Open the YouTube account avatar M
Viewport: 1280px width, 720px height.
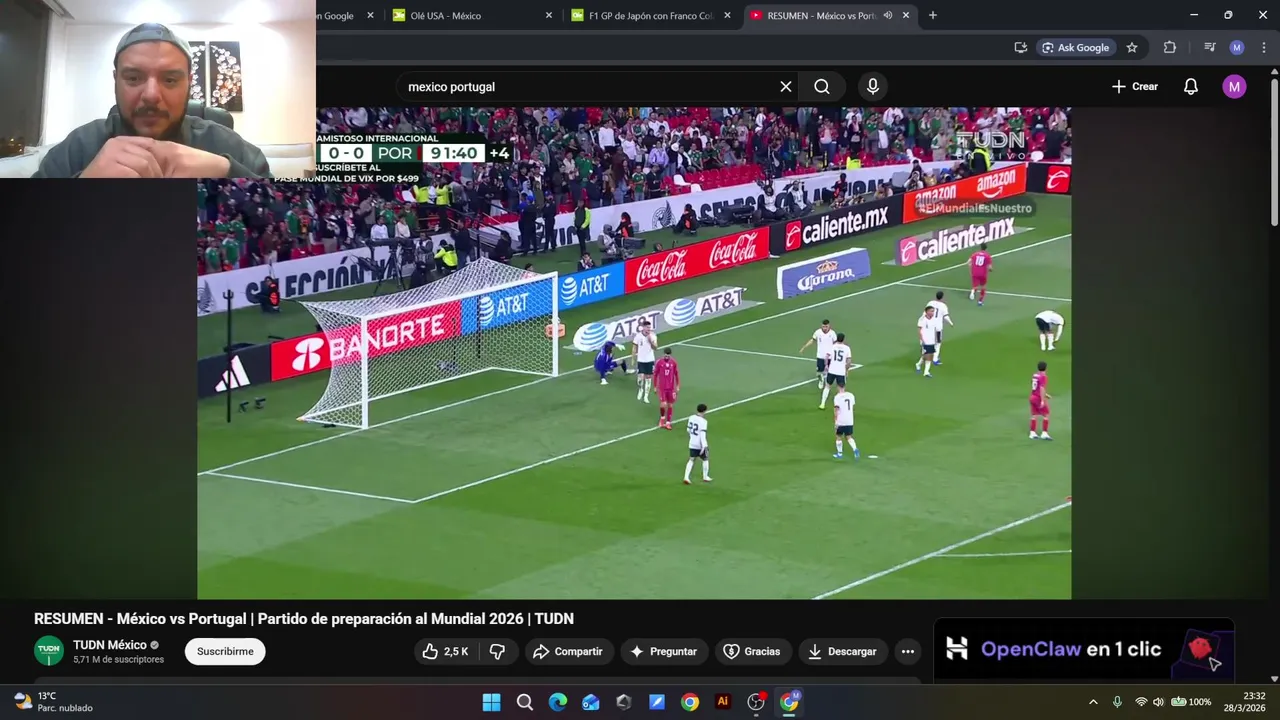(x=1234, y=87)
